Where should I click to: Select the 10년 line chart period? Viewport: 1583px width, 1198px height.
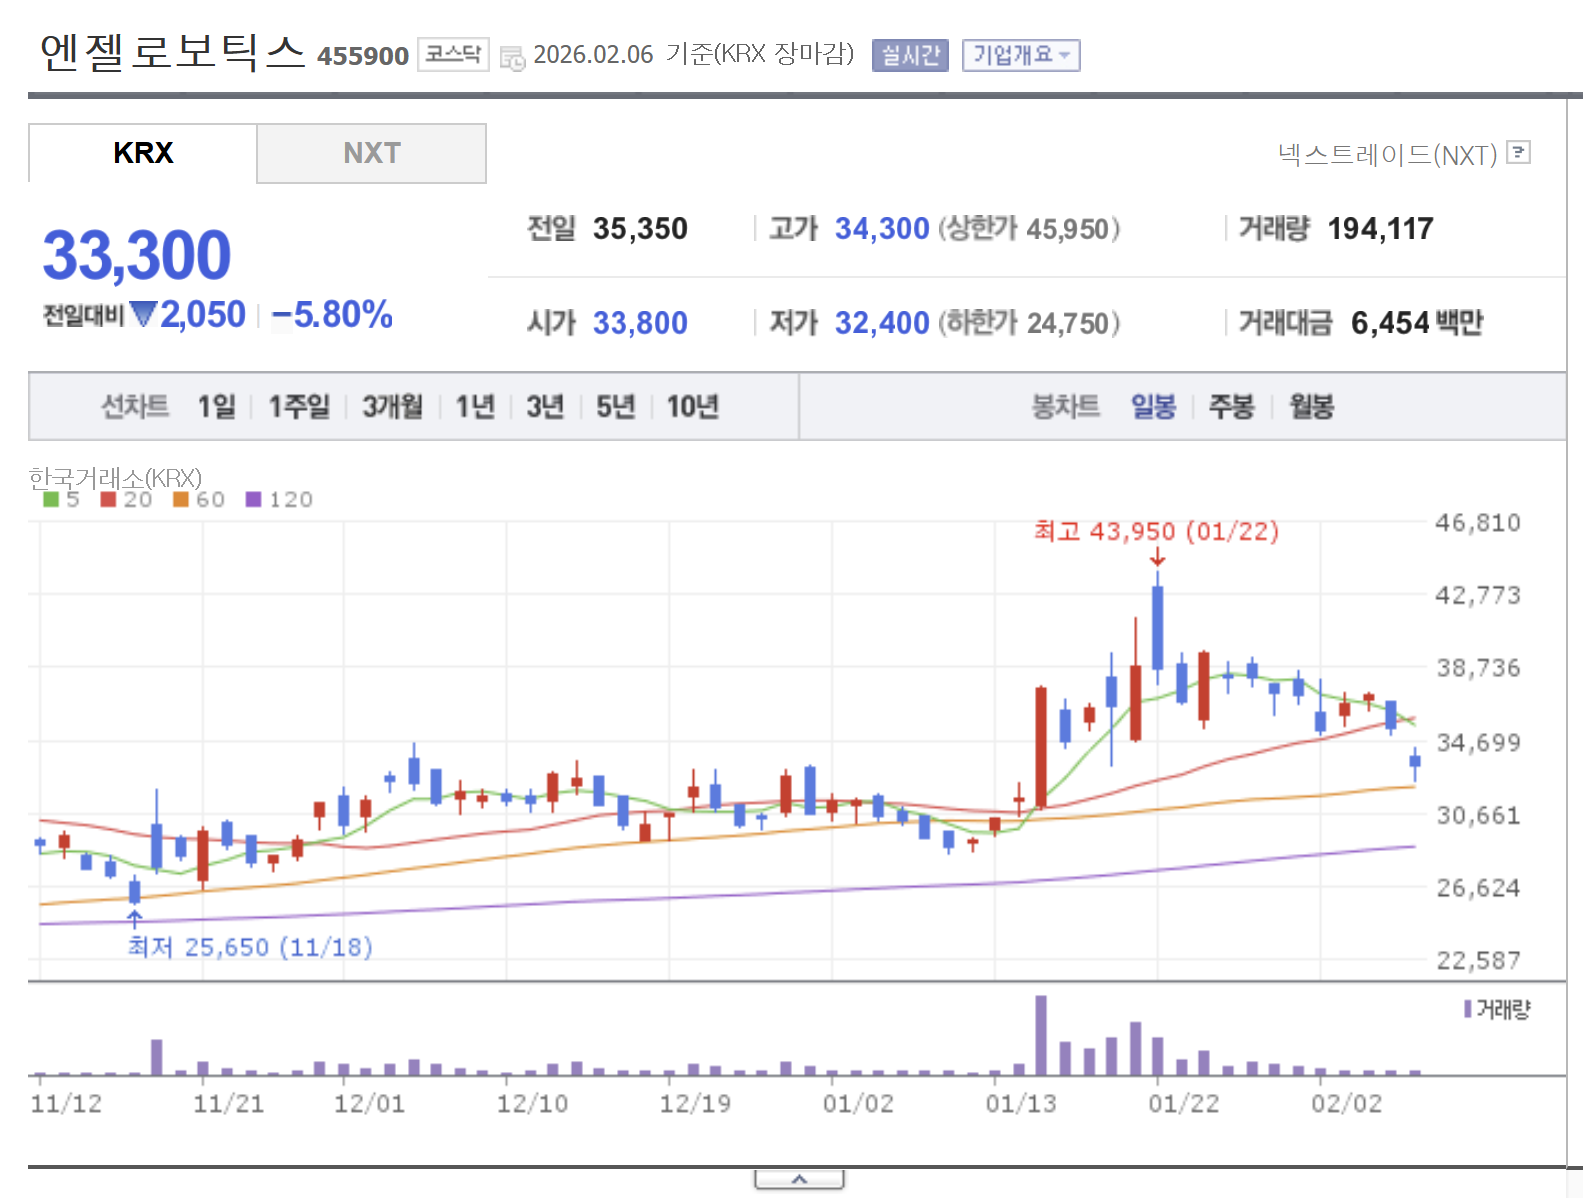click(692, 407)
